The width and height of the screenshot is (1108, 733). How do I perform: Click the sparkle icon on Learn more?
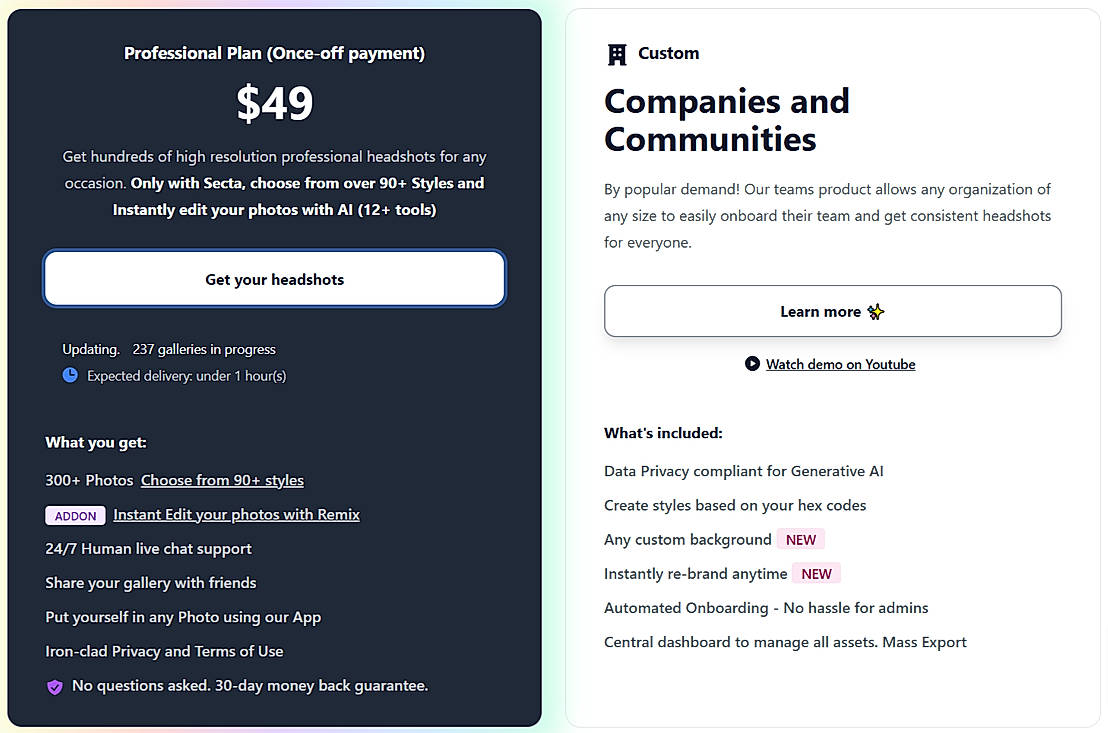click(x=876, y=312)
